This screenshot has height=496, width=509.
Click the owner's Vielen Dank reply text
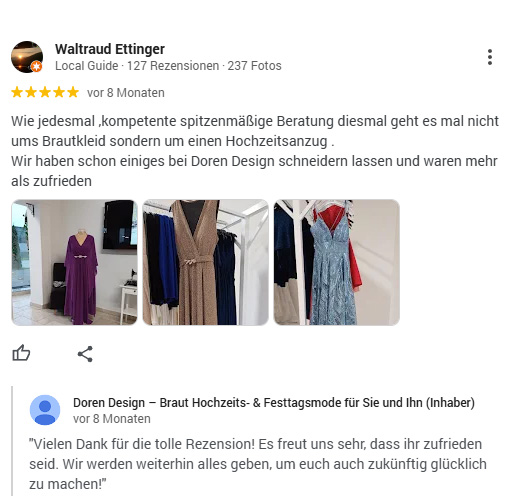[x=258, y=464]
